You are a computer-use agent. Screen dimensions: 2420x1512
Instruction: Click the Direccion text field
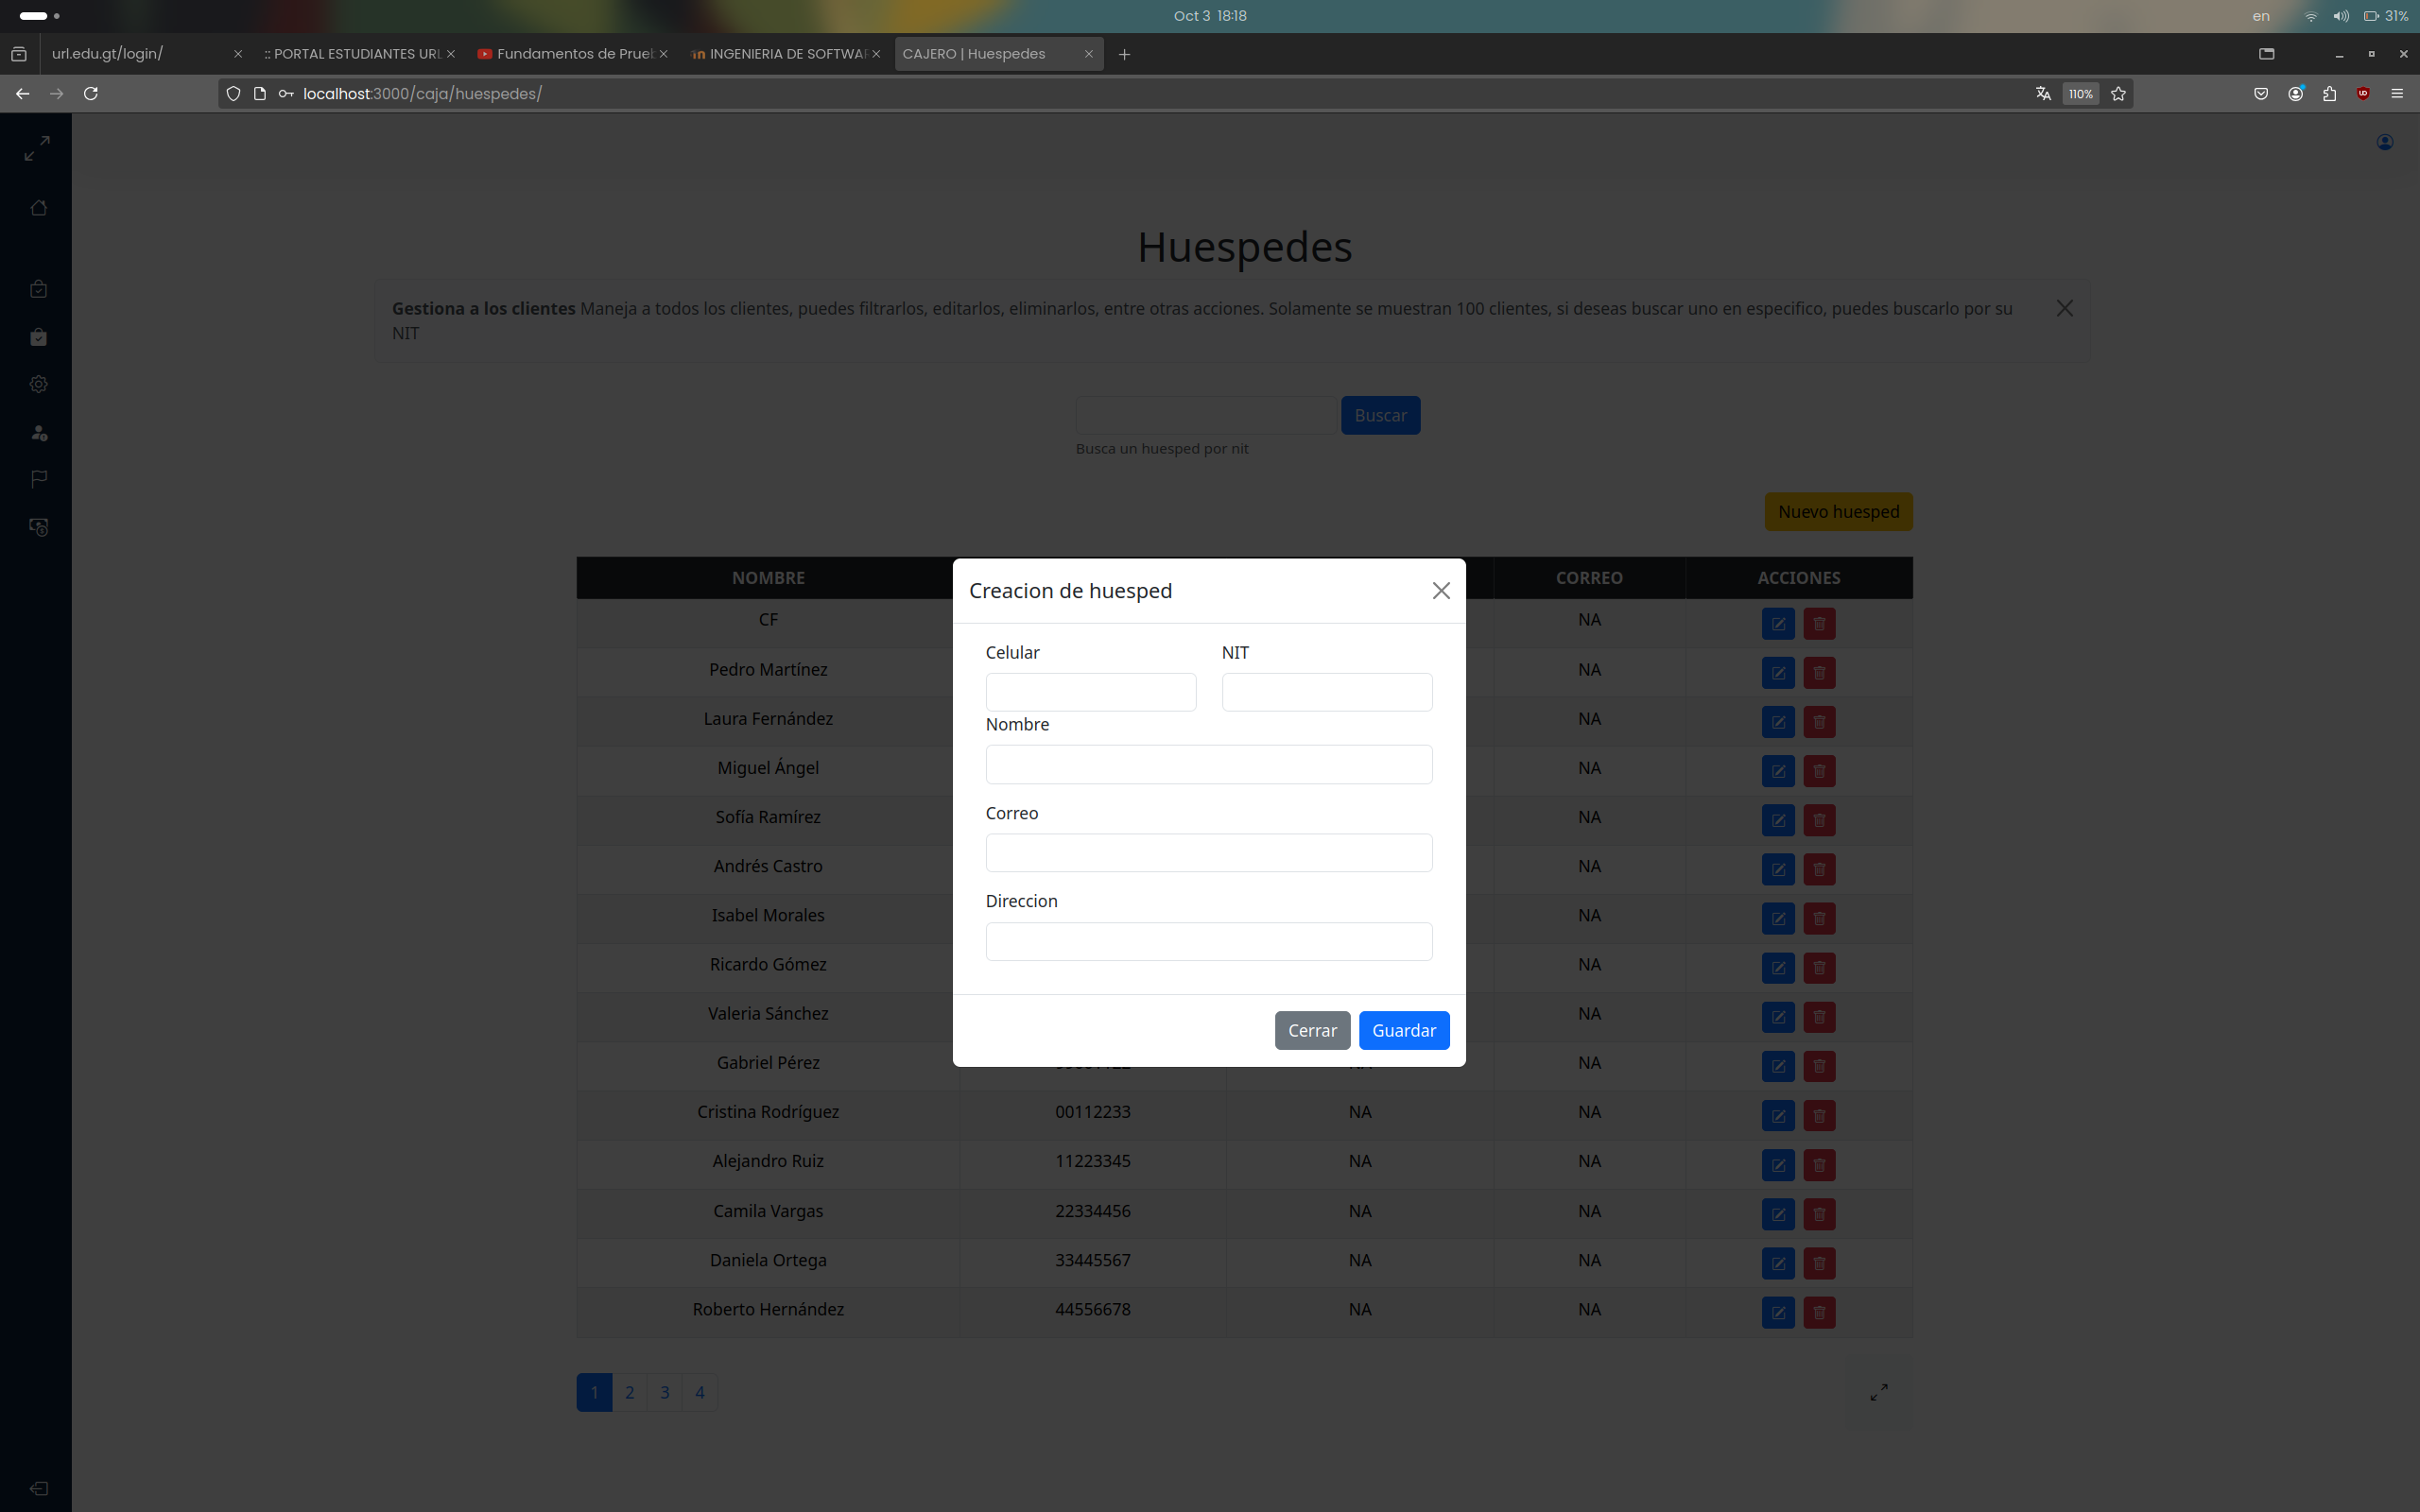(x=1208, y=941)
